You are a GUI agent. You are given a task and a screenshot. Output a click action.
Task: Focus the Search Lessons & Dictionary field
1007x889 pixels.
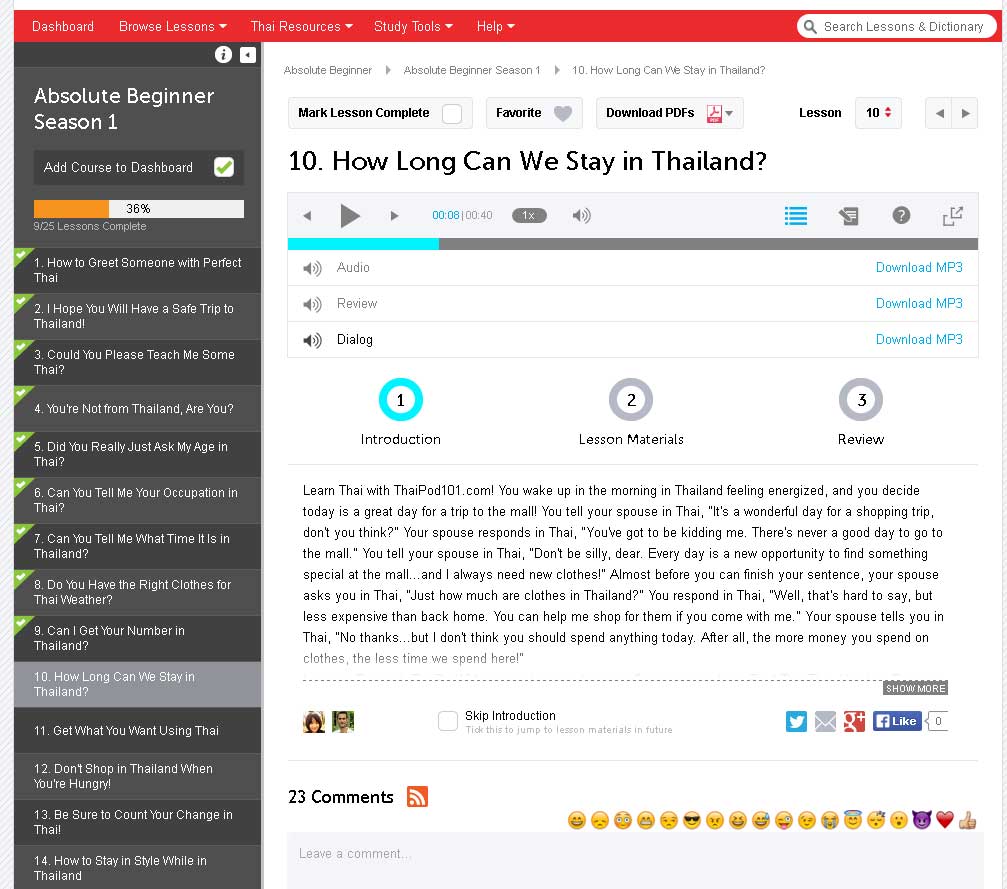pos(897,26)
